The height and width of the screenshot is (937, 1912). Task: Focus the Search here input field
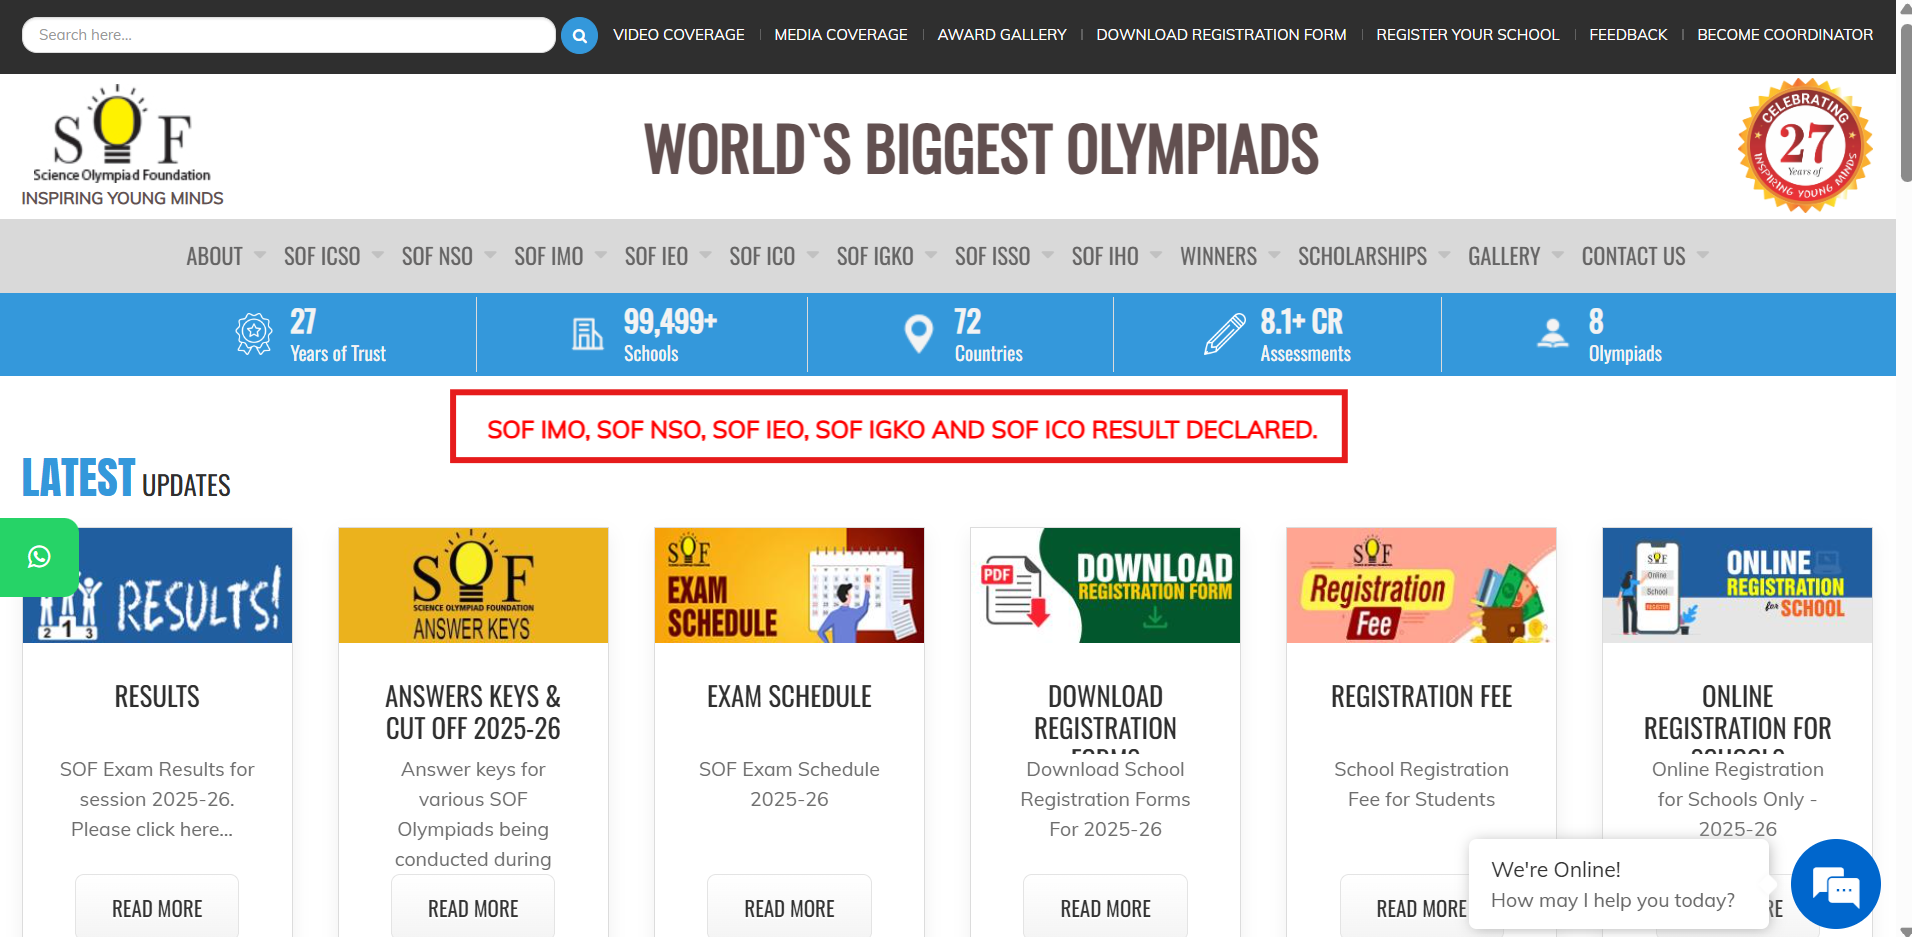coord(288,35)
